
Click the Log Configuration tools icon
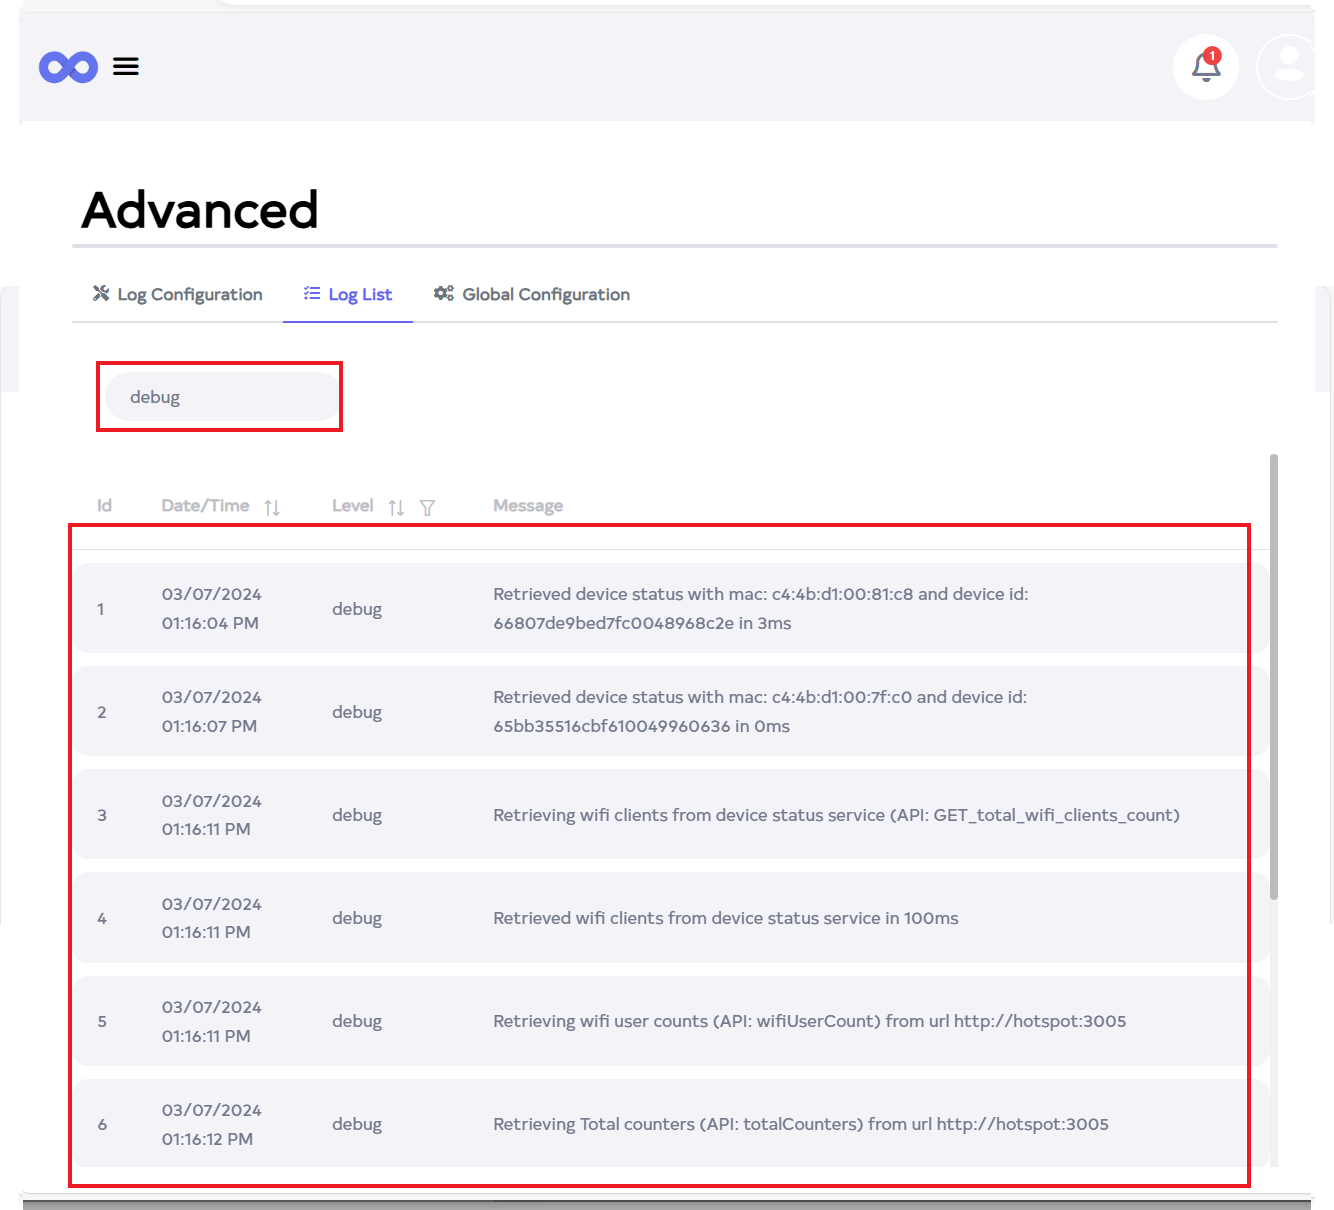click(101, 294)
